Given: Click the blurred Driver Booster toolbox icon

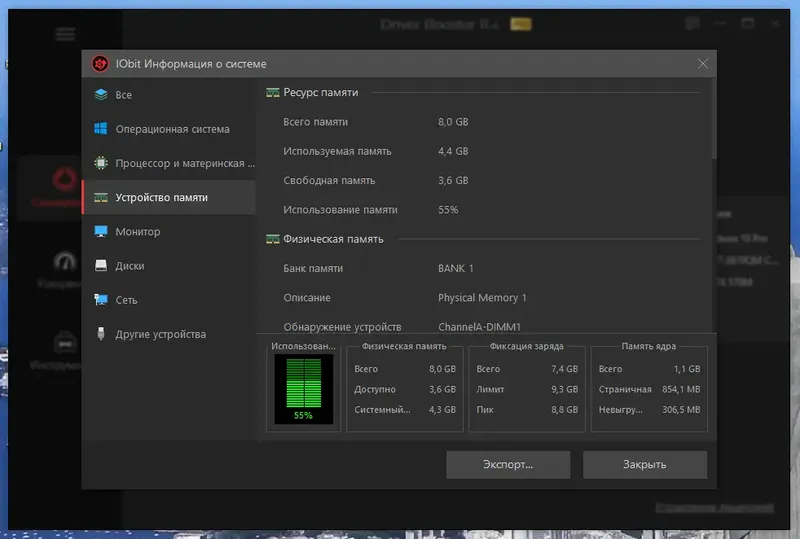Looking at the screenshot, I should (65, 341).
